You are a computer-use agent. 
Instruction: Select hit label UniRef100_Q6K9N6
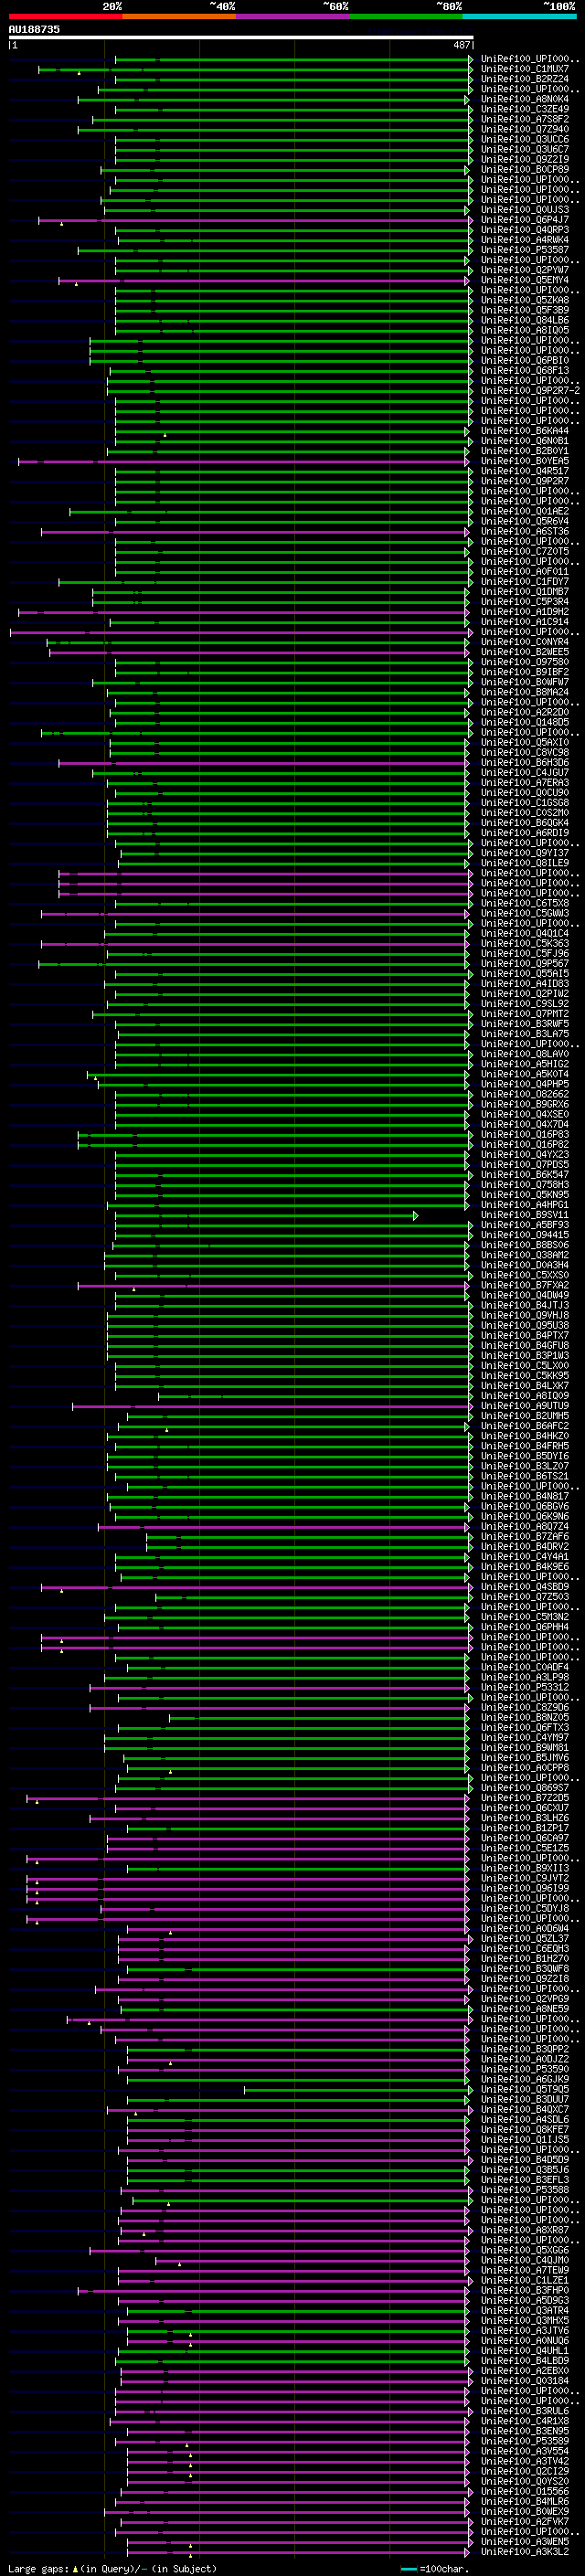[x=525, y=1516]
